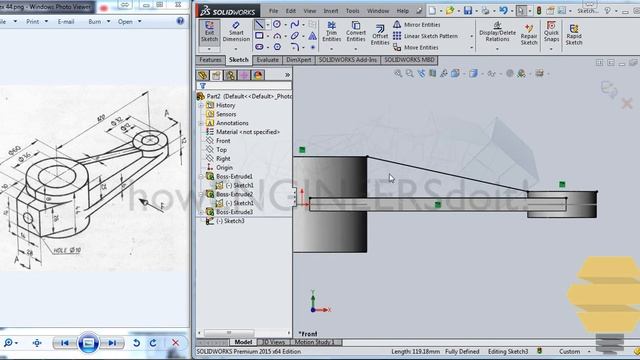The width and height of the screenshot is (640, 360).
Task: Select the Smart Dimension tool
Action: click(x=236, y=32)
